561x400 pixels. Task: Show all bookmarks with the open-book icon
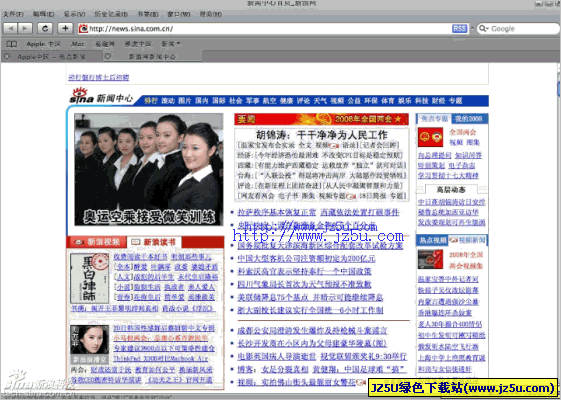[12, 44]
